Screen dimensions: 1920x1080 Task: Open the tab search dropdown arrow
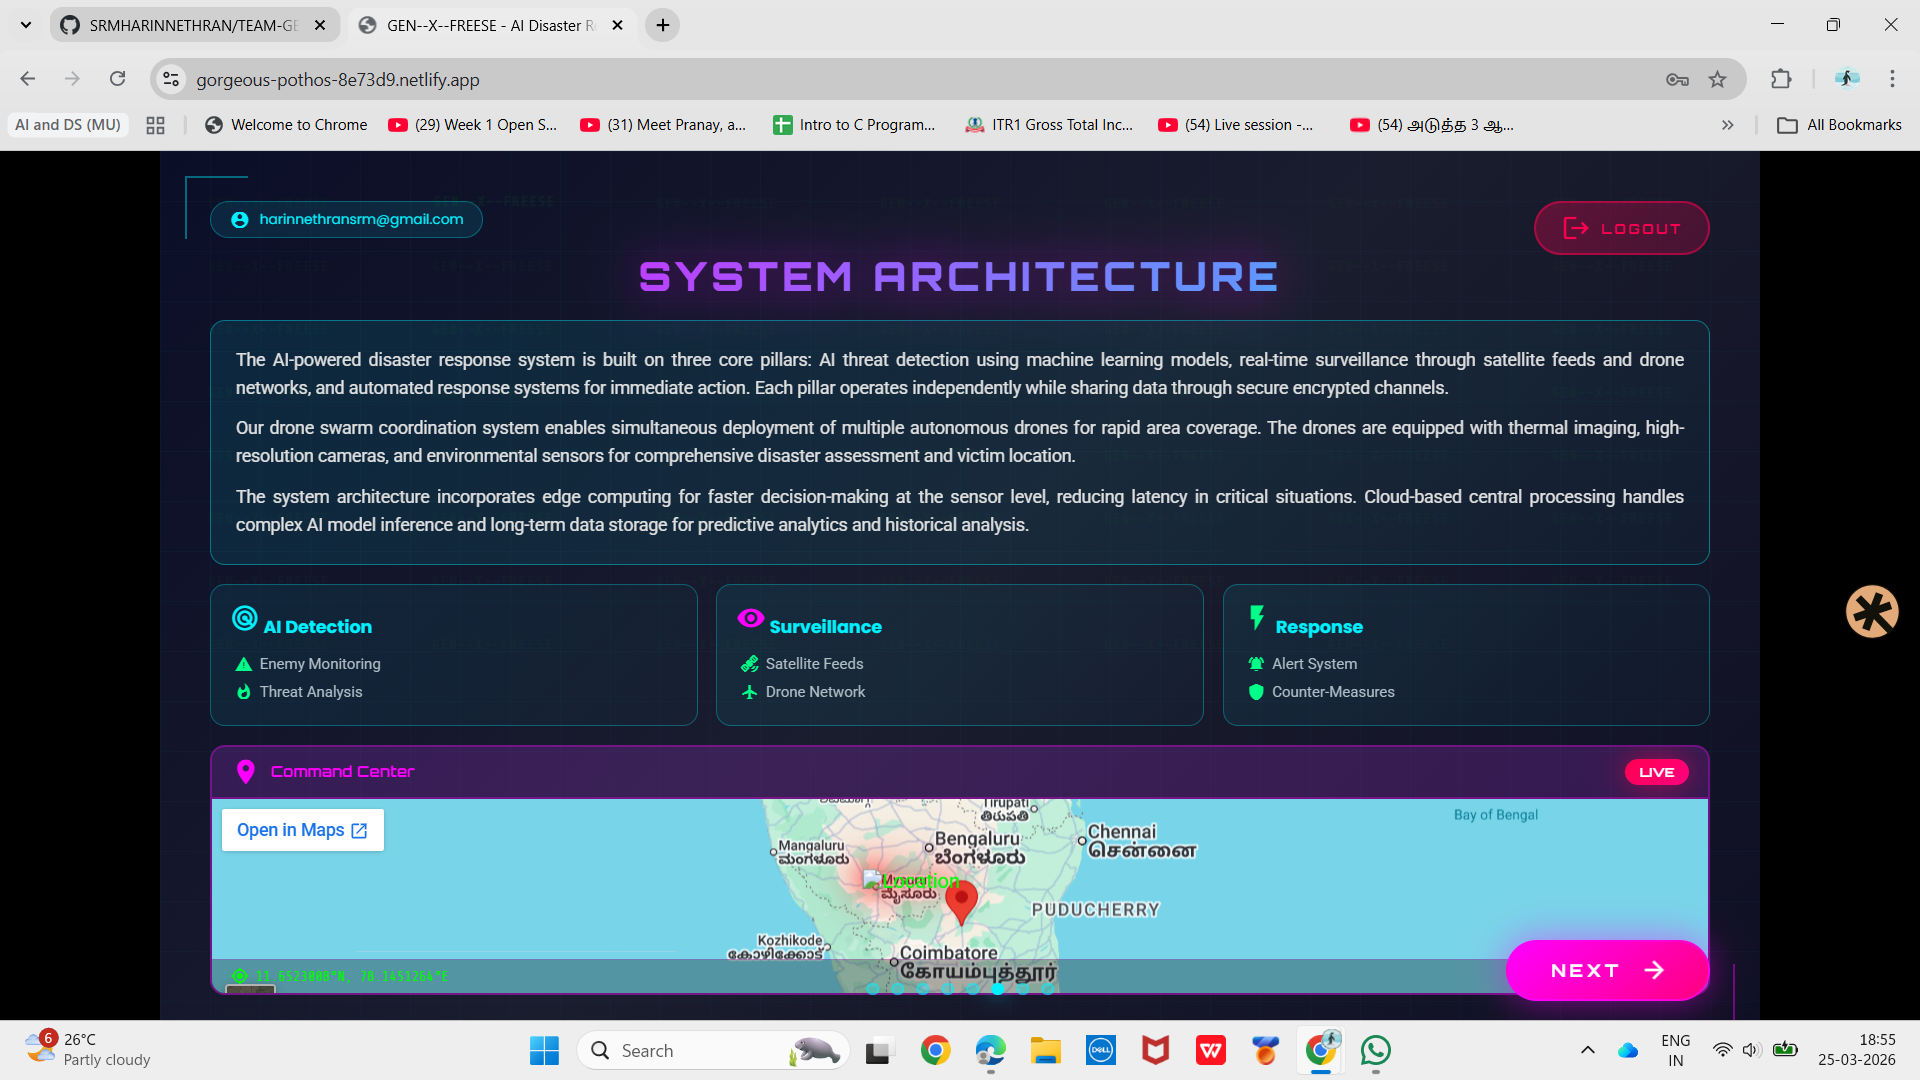click(x=26, y=25)
